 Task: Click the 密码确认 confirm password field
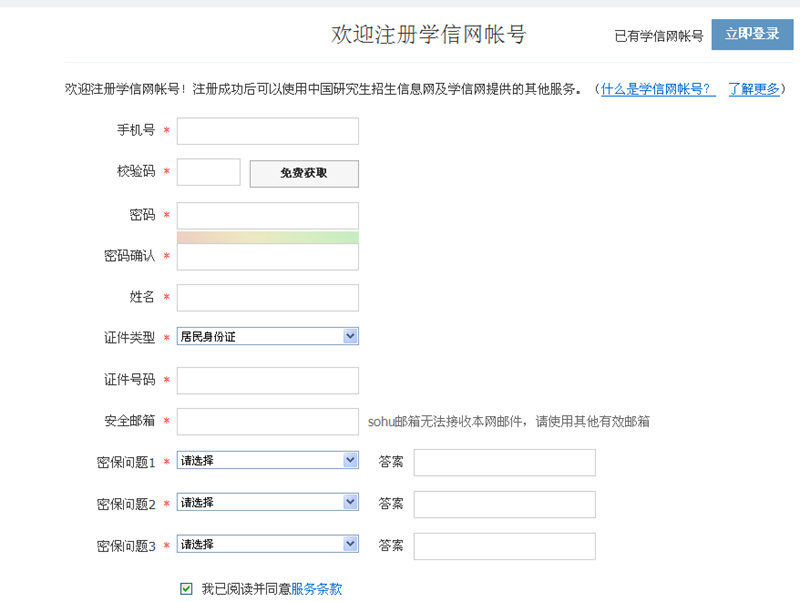(x=267, y=257)
